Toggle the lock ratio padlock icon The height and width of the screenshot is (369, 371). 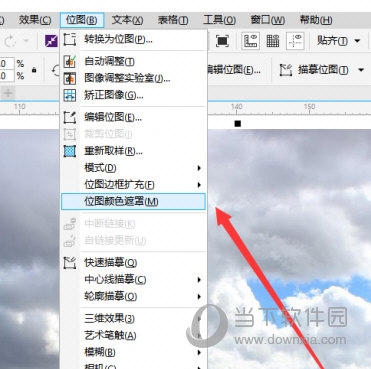pos(34,70)
